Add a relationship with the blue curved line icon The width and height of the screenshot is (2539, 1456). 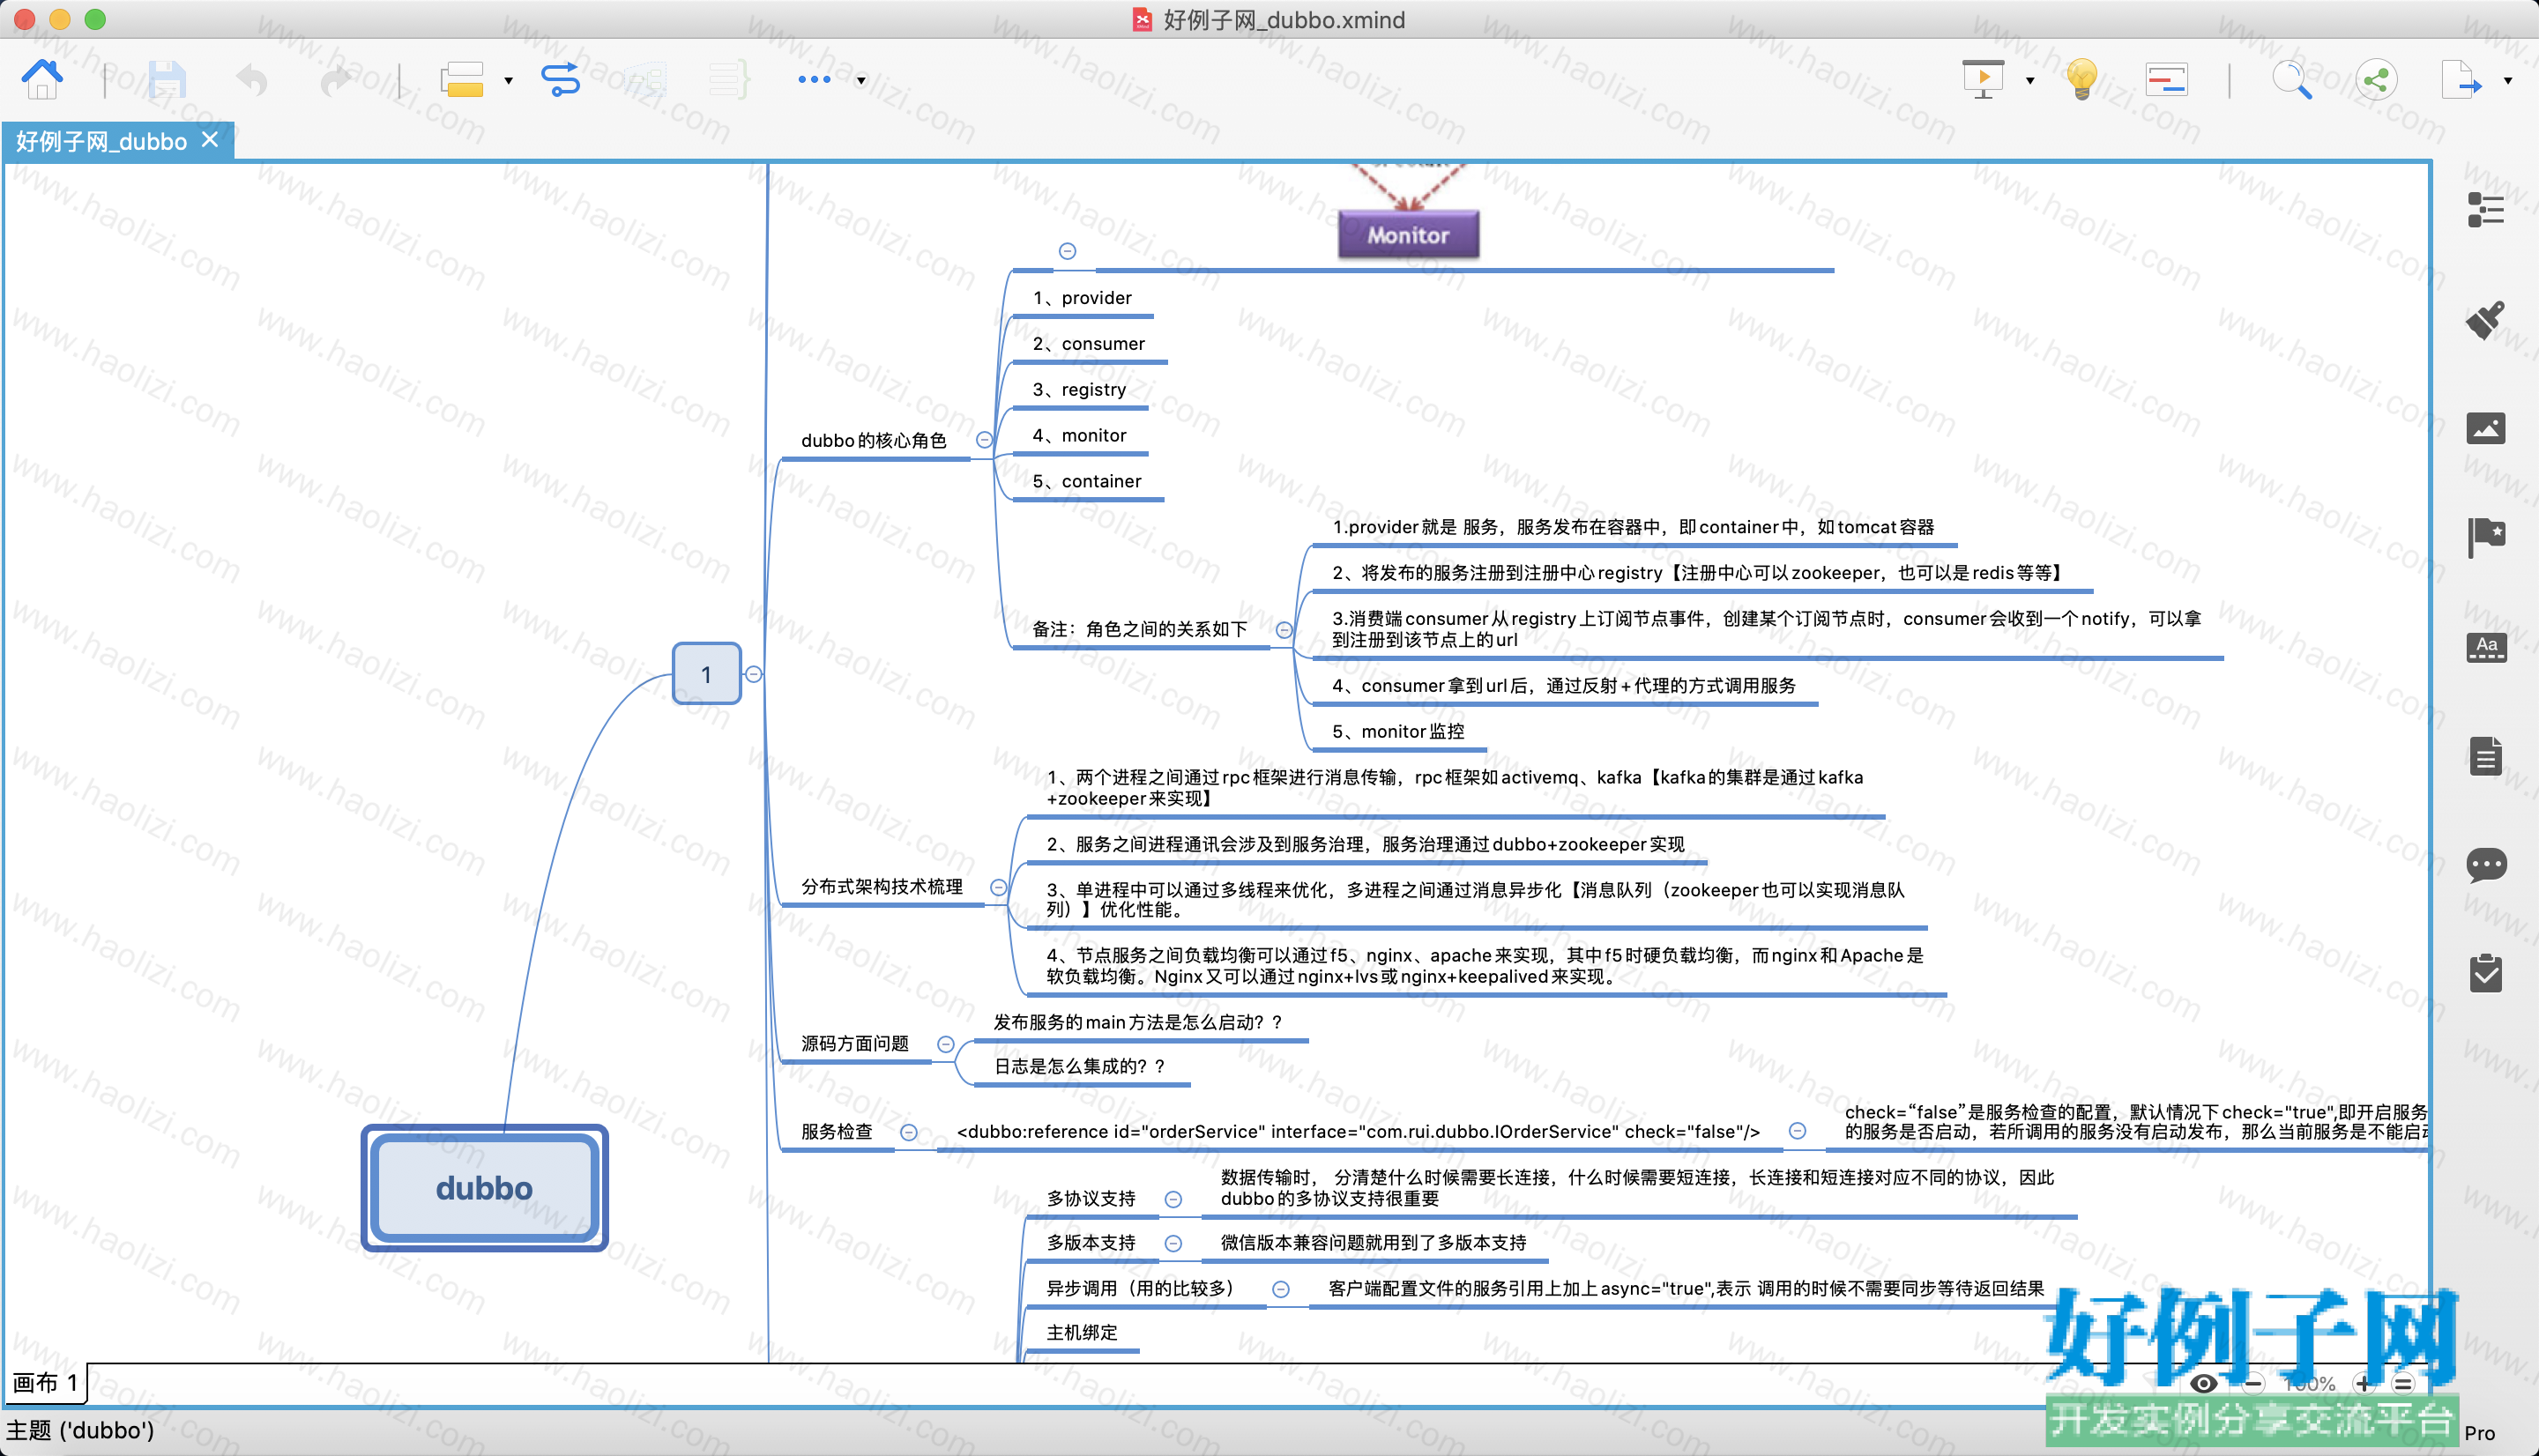(560, 79)
